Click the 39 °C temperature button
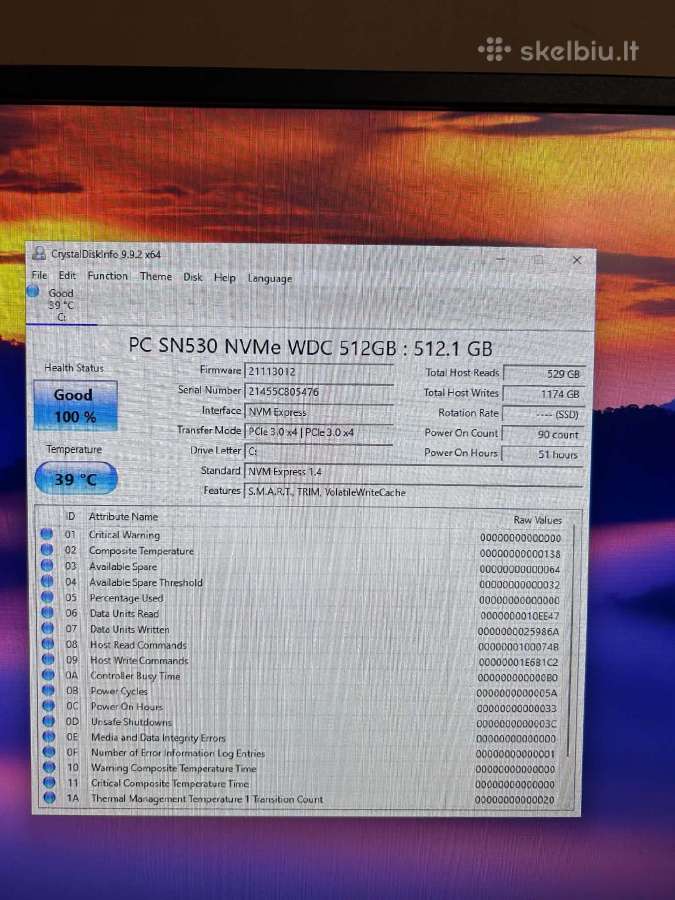 tap(76, 479)
